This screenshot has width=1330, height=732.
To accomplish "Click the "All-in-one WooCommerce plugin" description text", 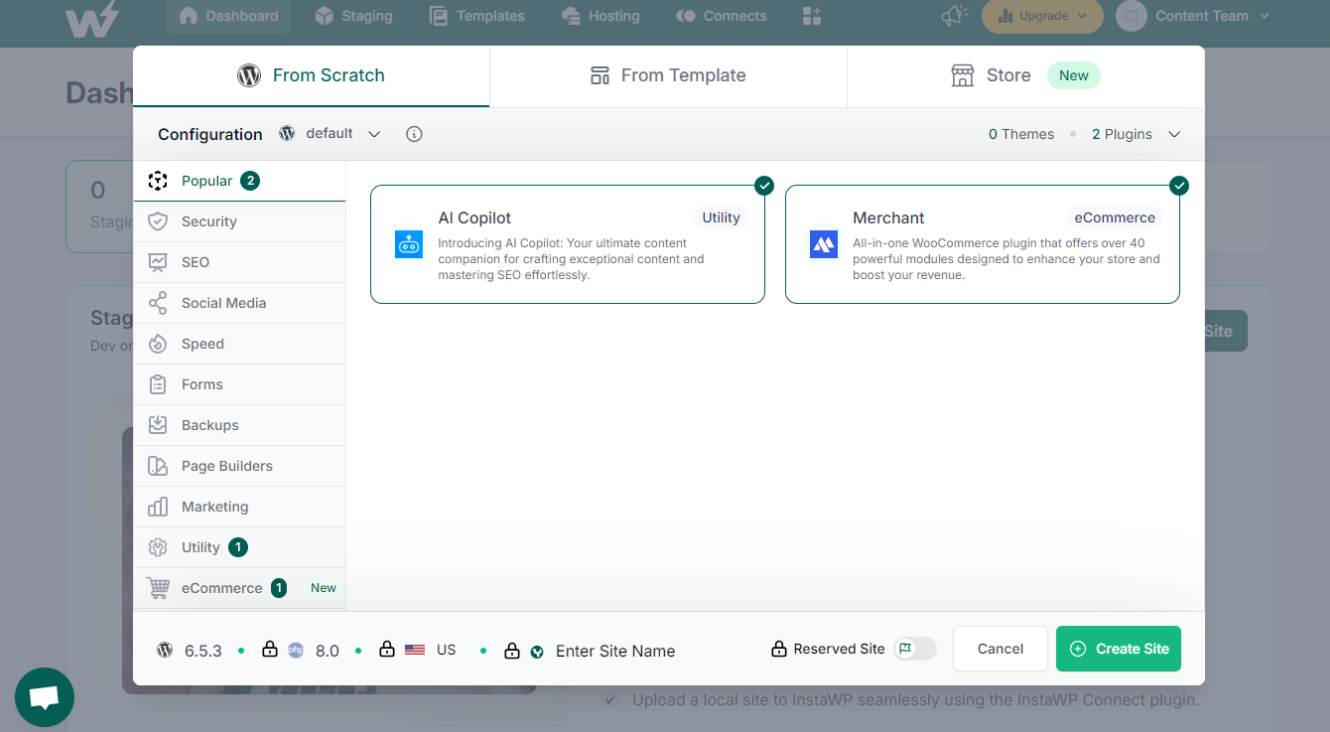I will 1006,259.
